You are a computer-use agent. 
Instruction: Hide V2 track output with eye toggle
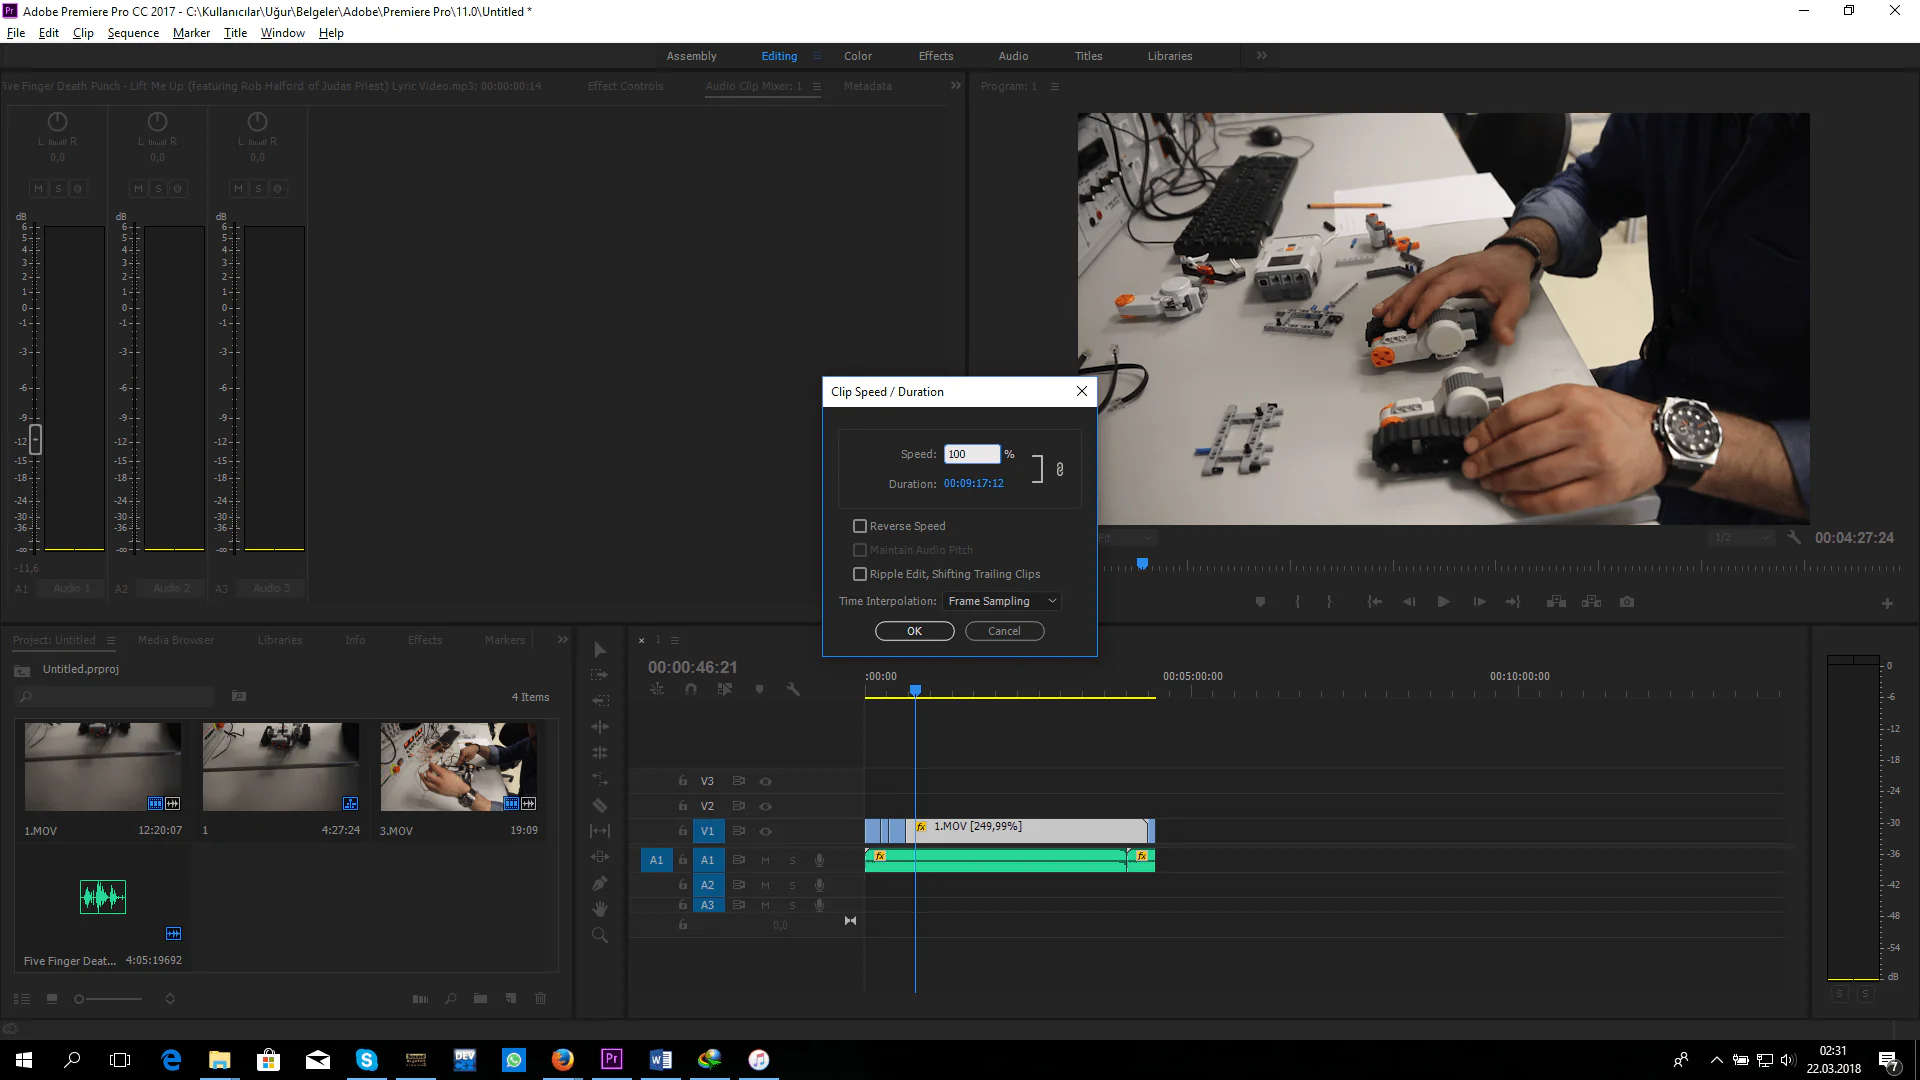[x=766, y=806]
